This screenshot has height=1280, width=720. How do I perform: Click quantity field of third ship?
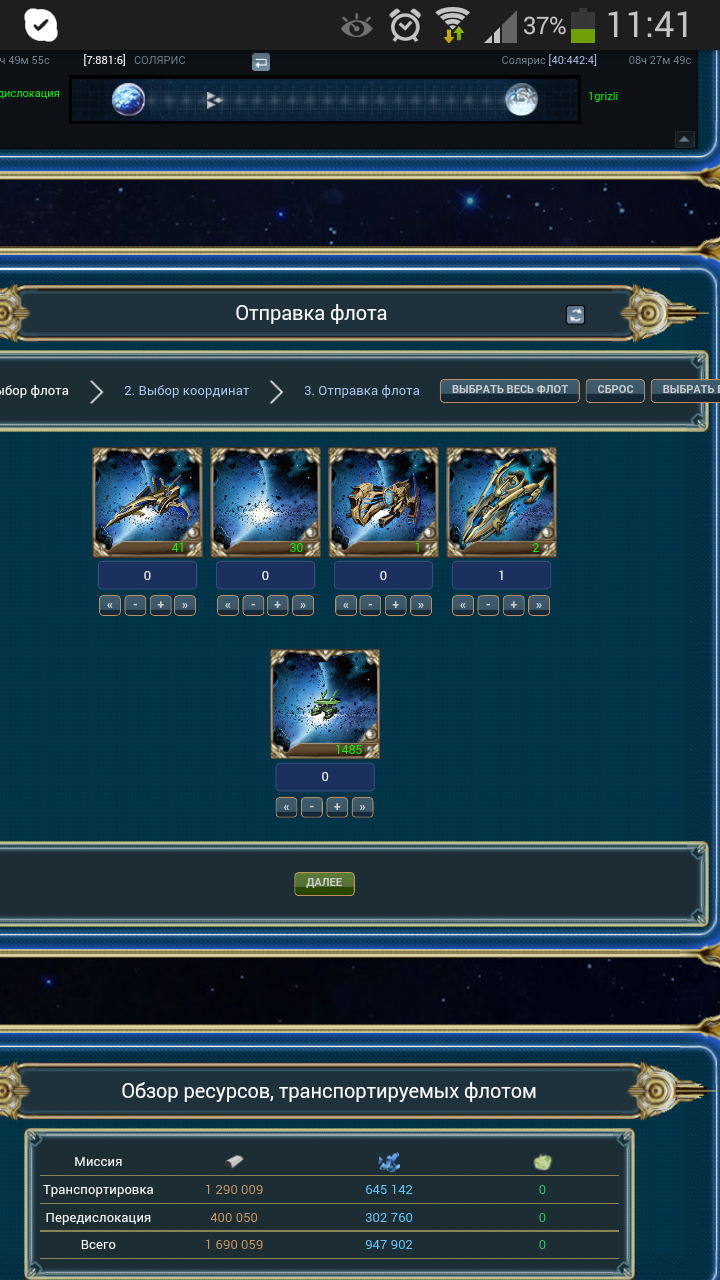click(x=383, y=575)
